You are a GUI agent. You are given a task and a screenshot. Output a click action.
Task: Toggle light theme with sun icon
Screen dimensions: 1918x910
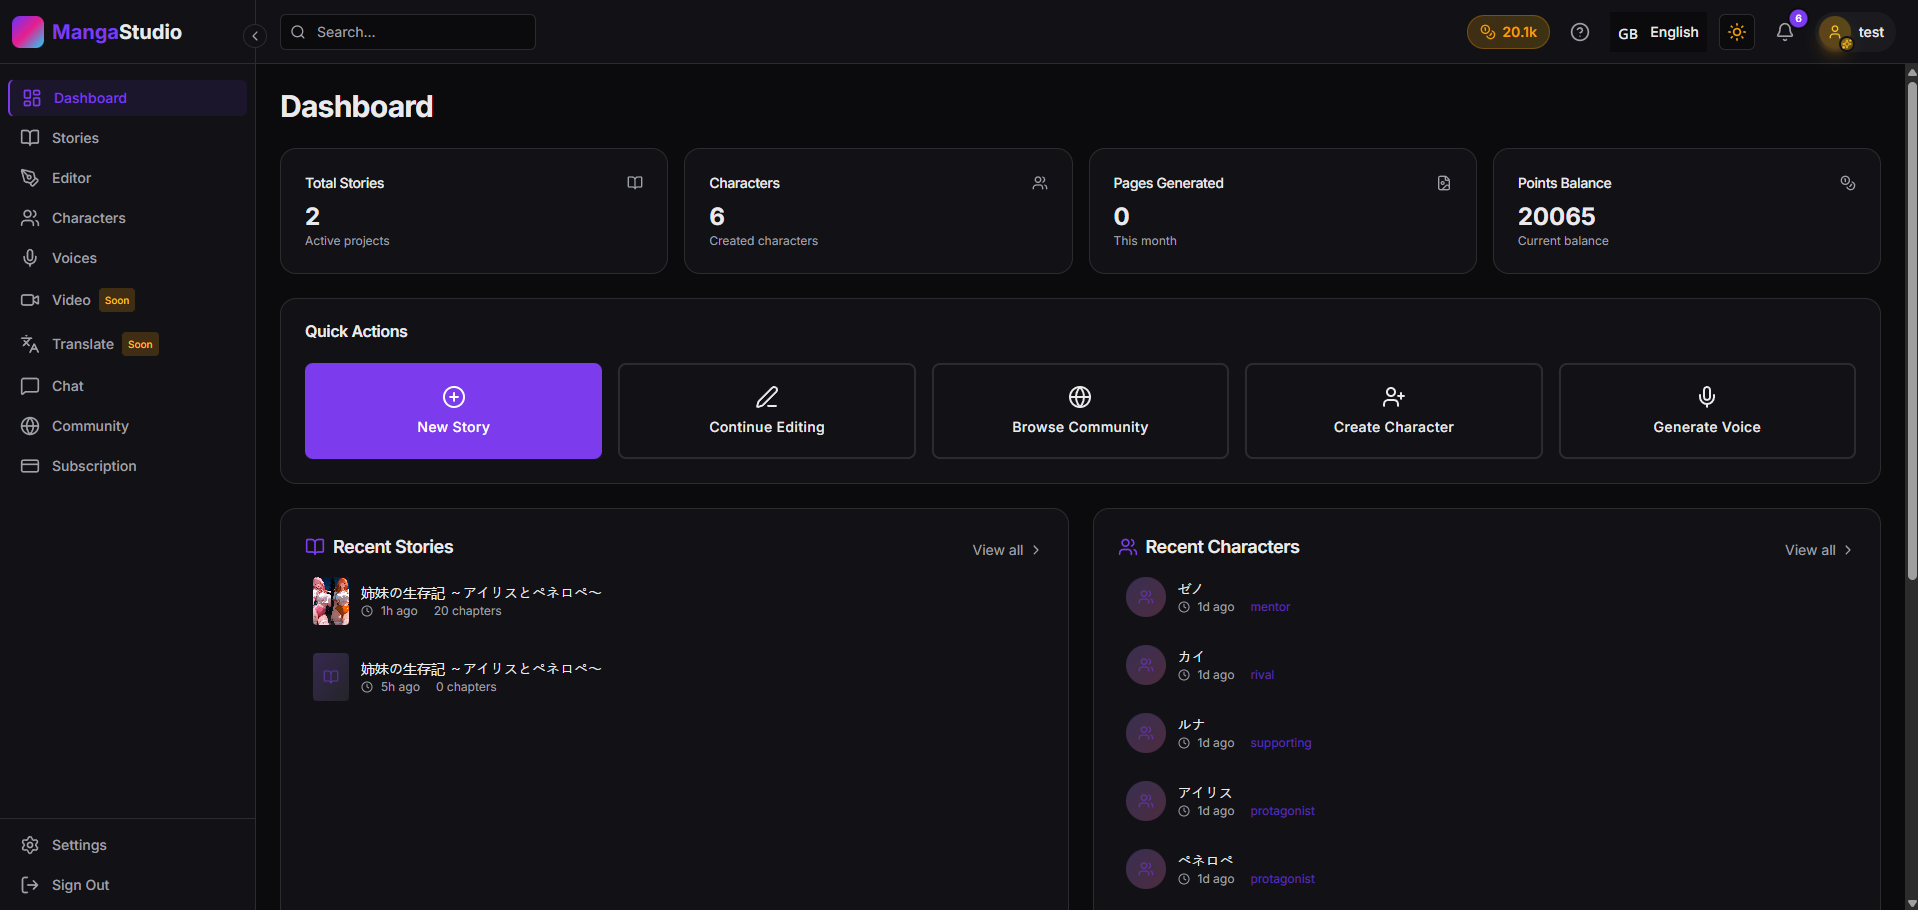1737,32
